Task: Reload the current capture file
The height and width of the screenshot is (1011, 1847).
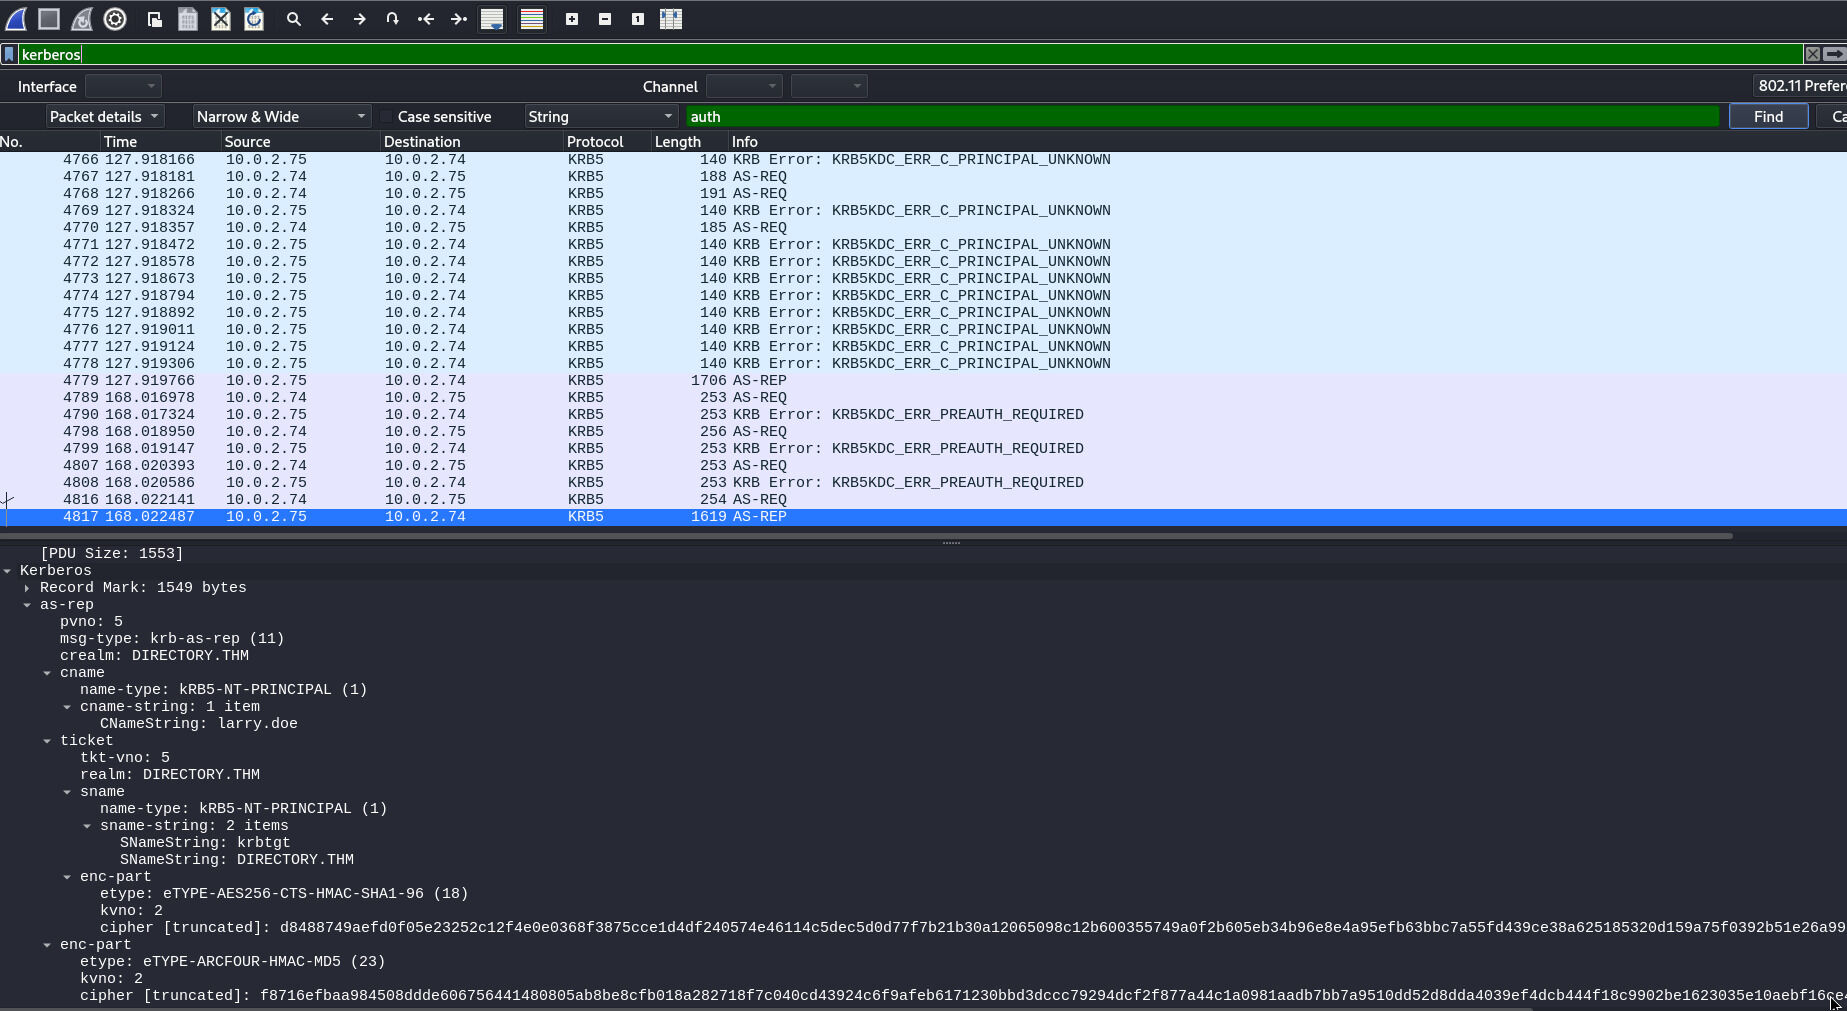Action: coord(254,18)
